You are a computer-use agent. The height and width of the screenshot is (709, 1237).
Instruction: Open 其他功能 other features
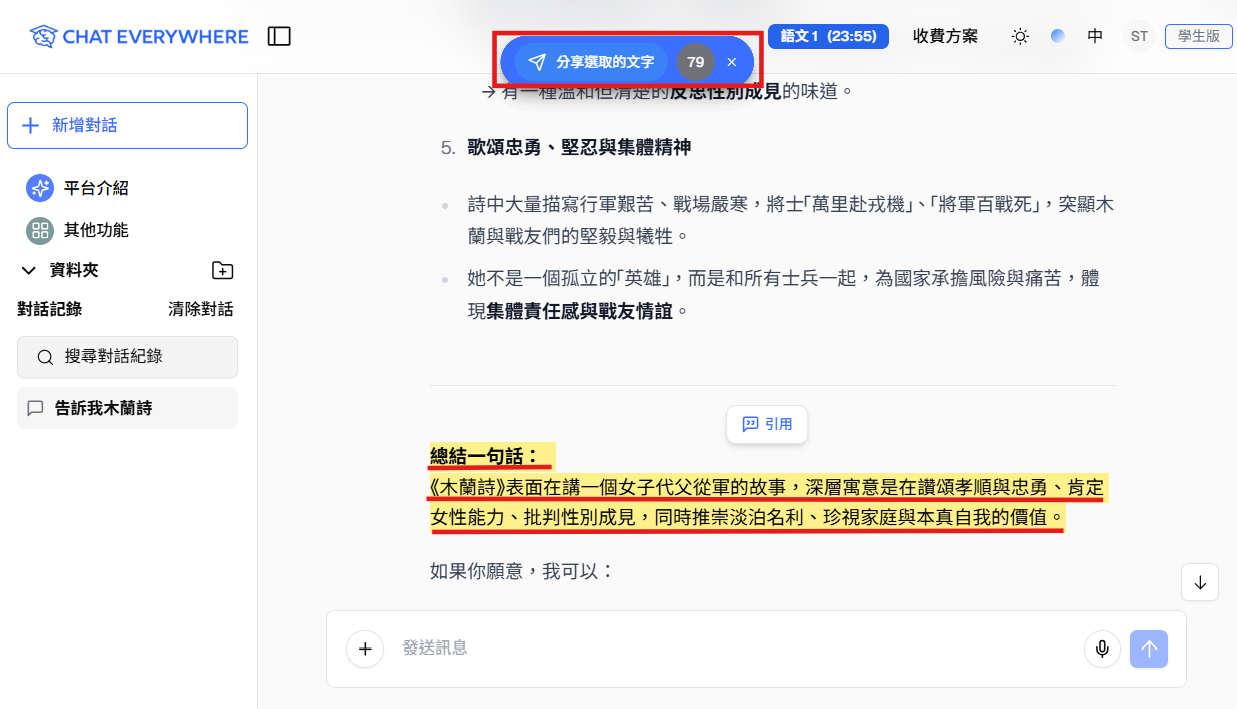[96, 230]
